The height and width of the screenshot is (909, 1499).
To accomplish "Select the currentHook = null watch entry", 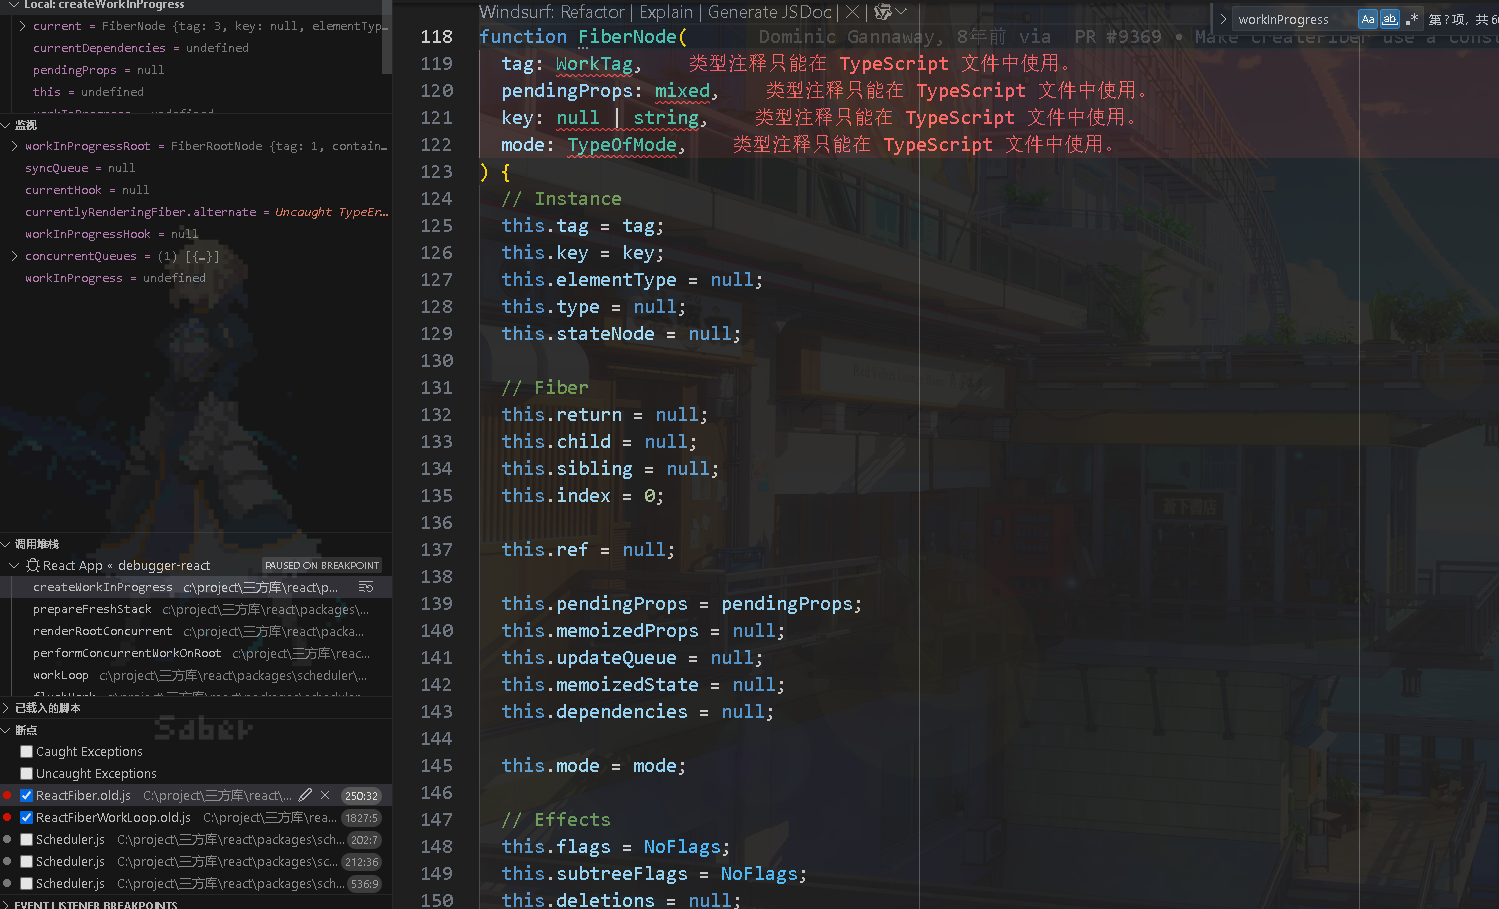I will tap(87, 190).
